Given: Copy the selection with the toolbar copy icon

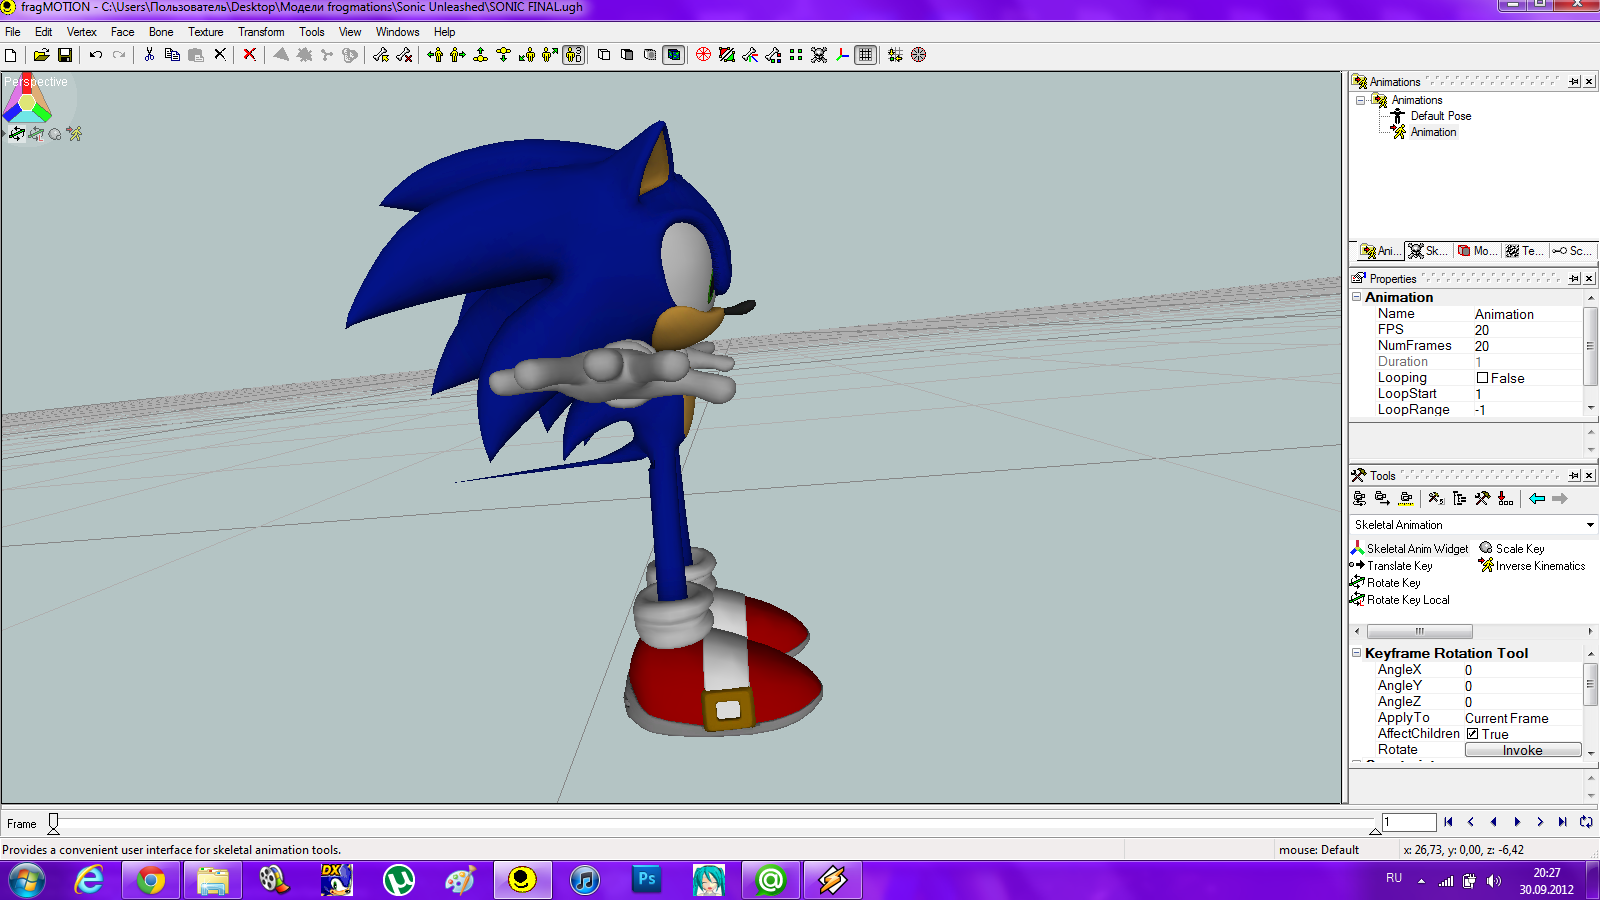Looking at the screenshot, I should click(172, 55).
